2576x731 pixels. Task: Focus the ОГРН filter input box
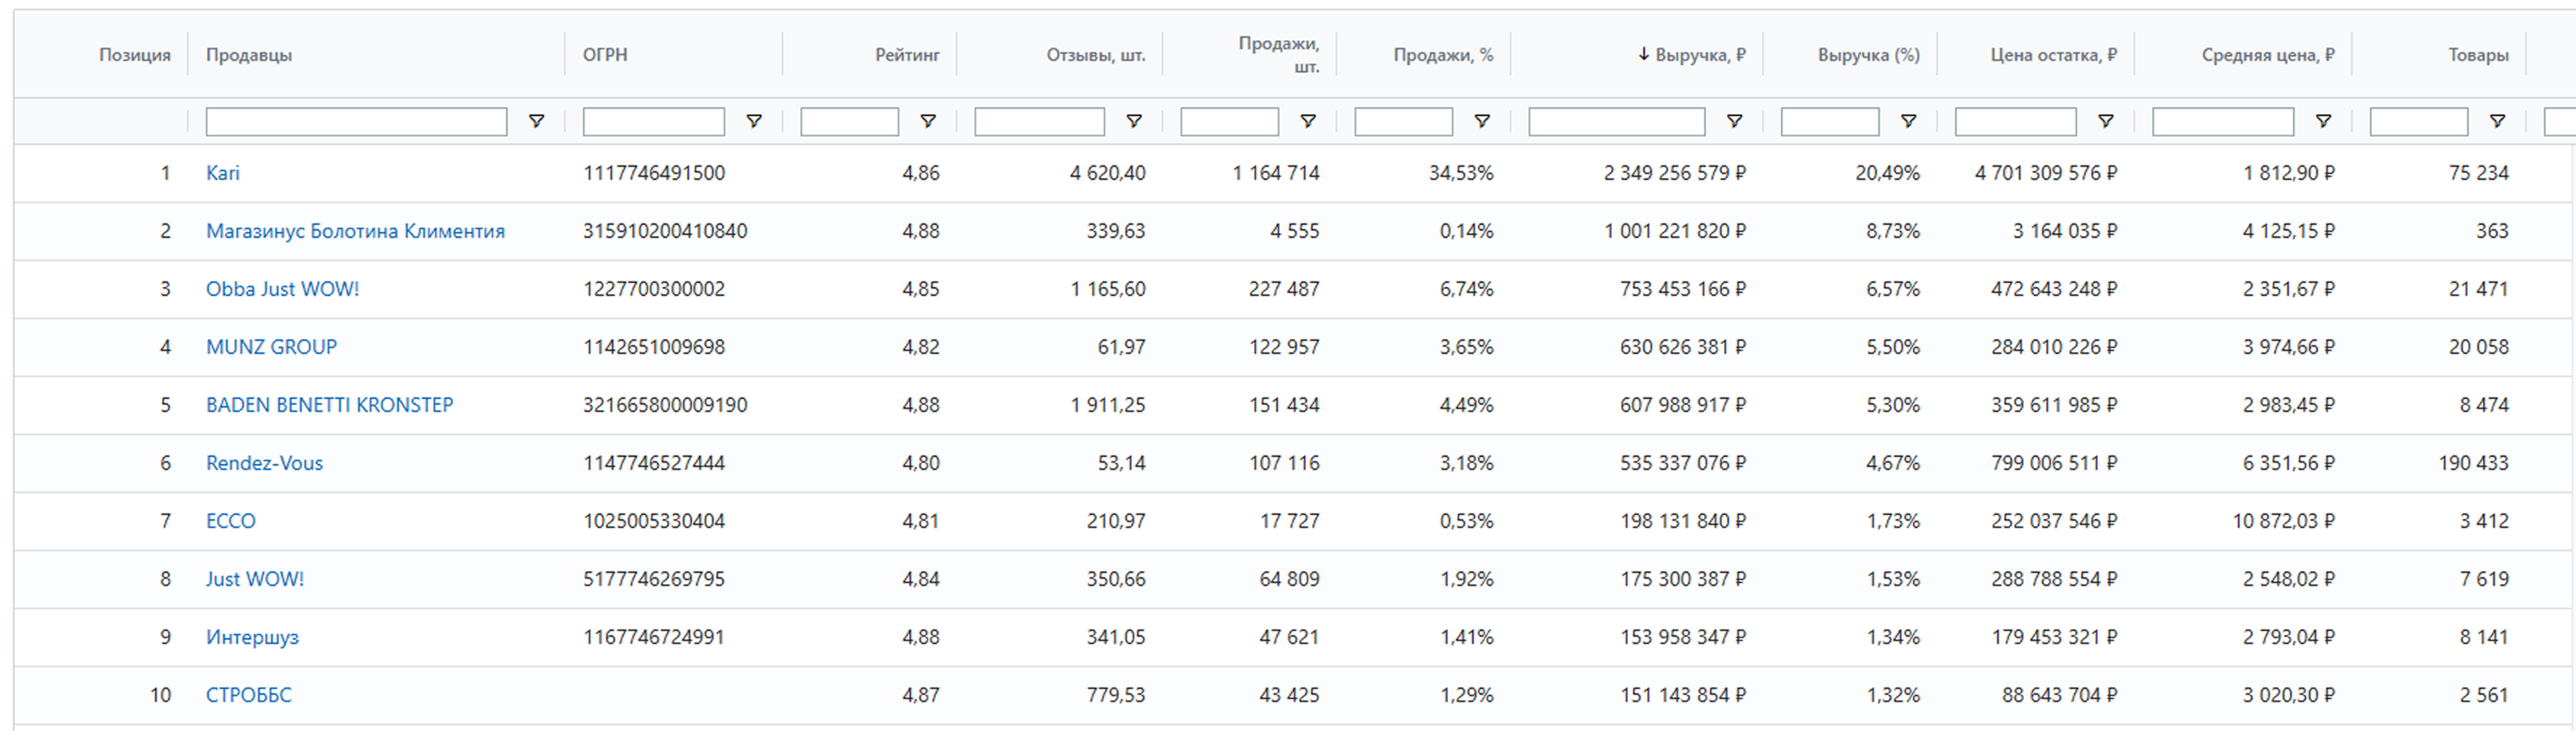pyautogui.click(x=653, y=122)
